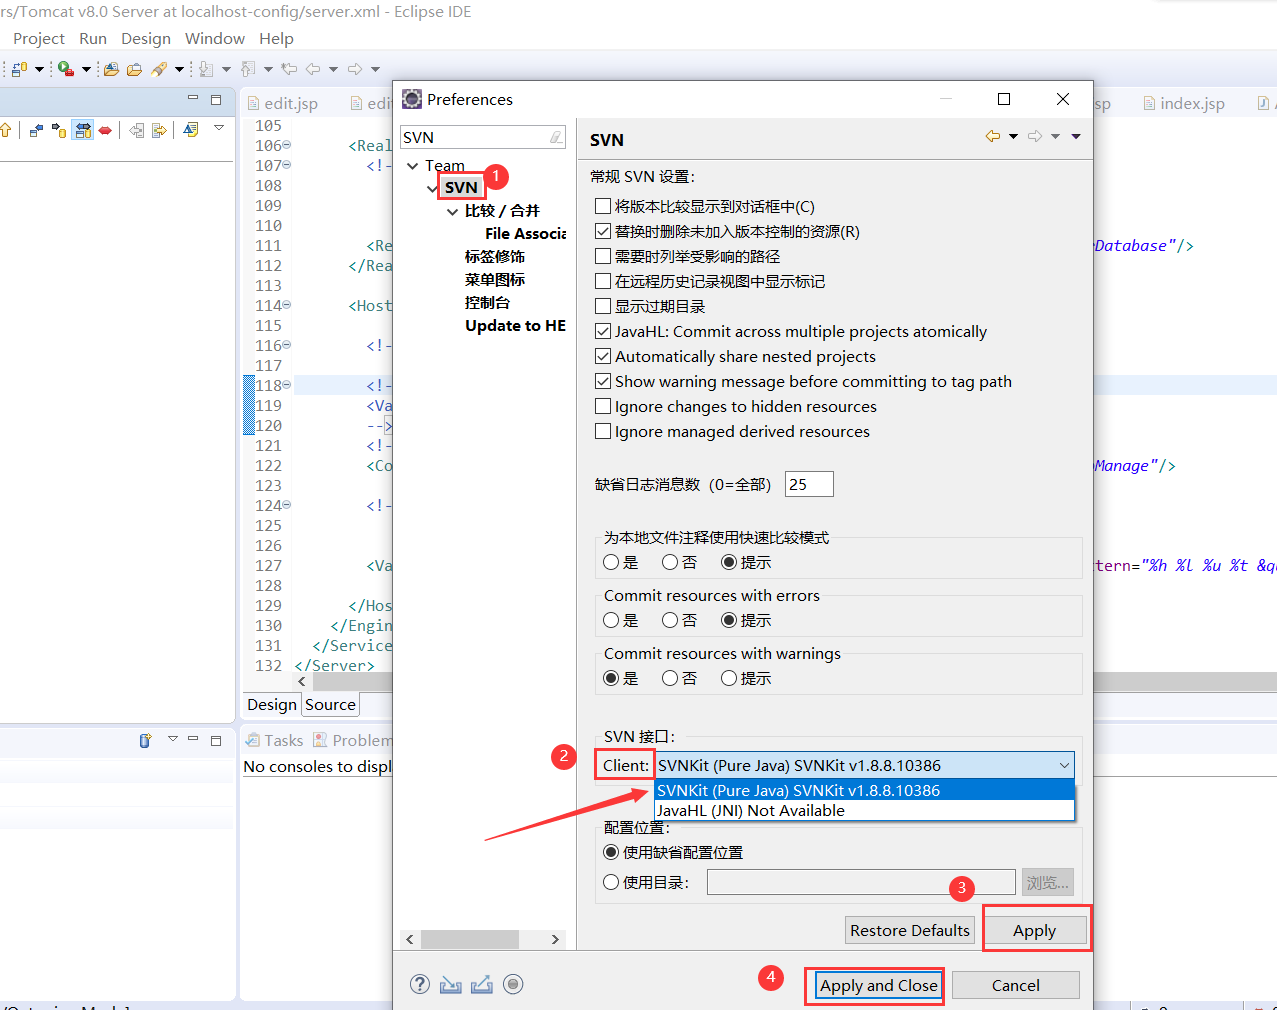Select Incoming mode in Synchronize view

pos(36,130)
